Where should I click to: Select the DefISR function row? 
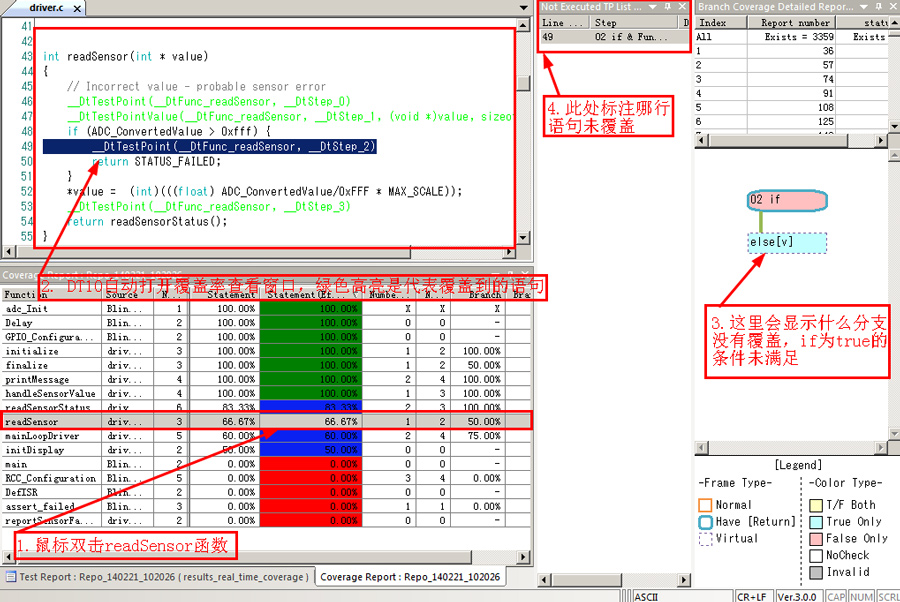tap(266, 492)
